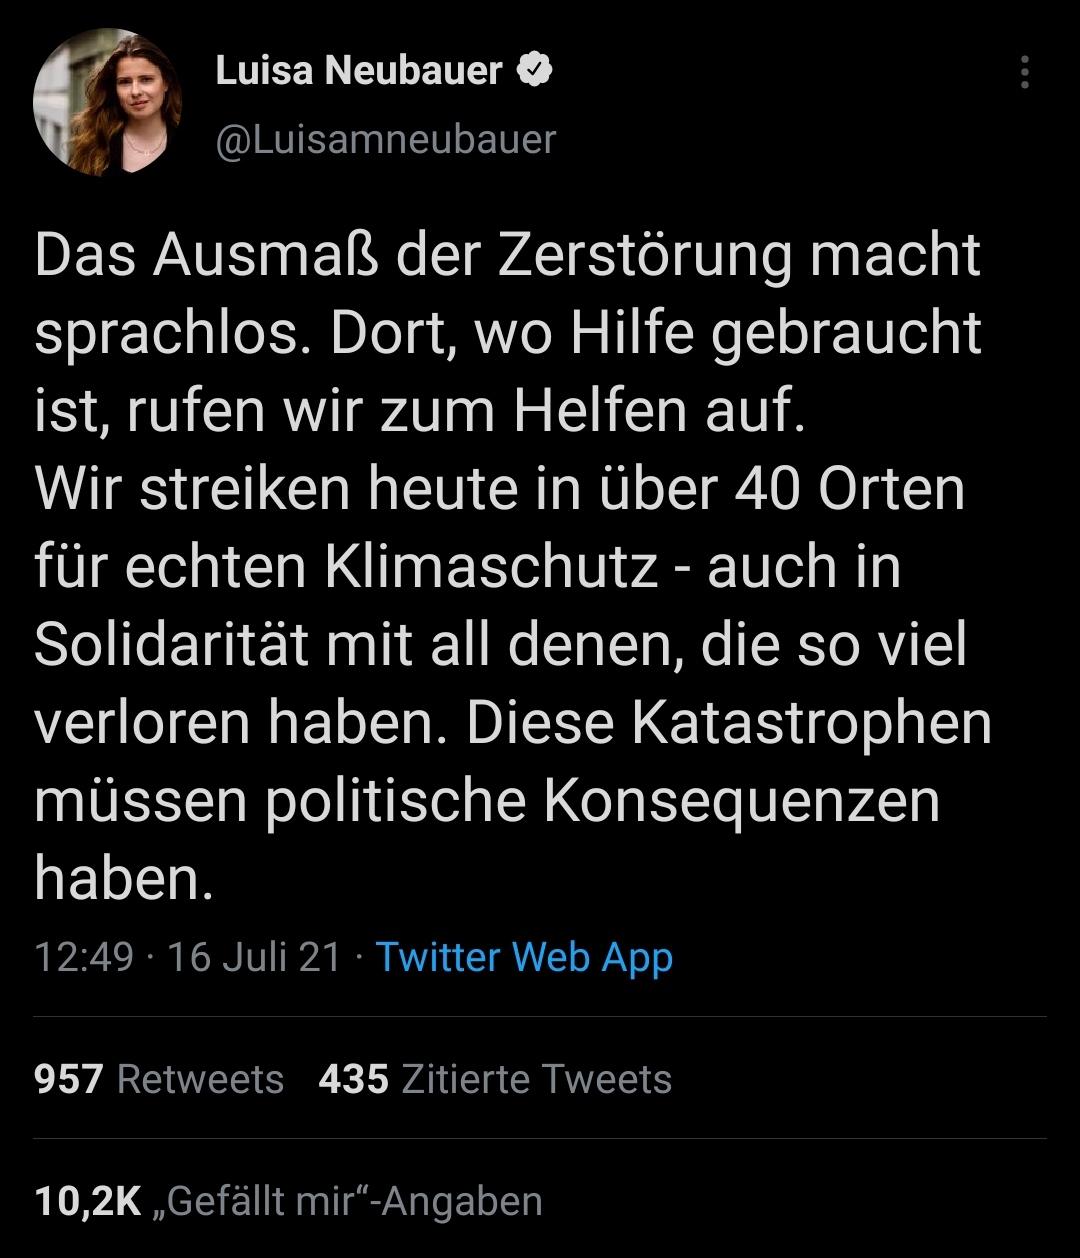
Task: Click the Twitter Web App source link
Action: click(524, 957)
